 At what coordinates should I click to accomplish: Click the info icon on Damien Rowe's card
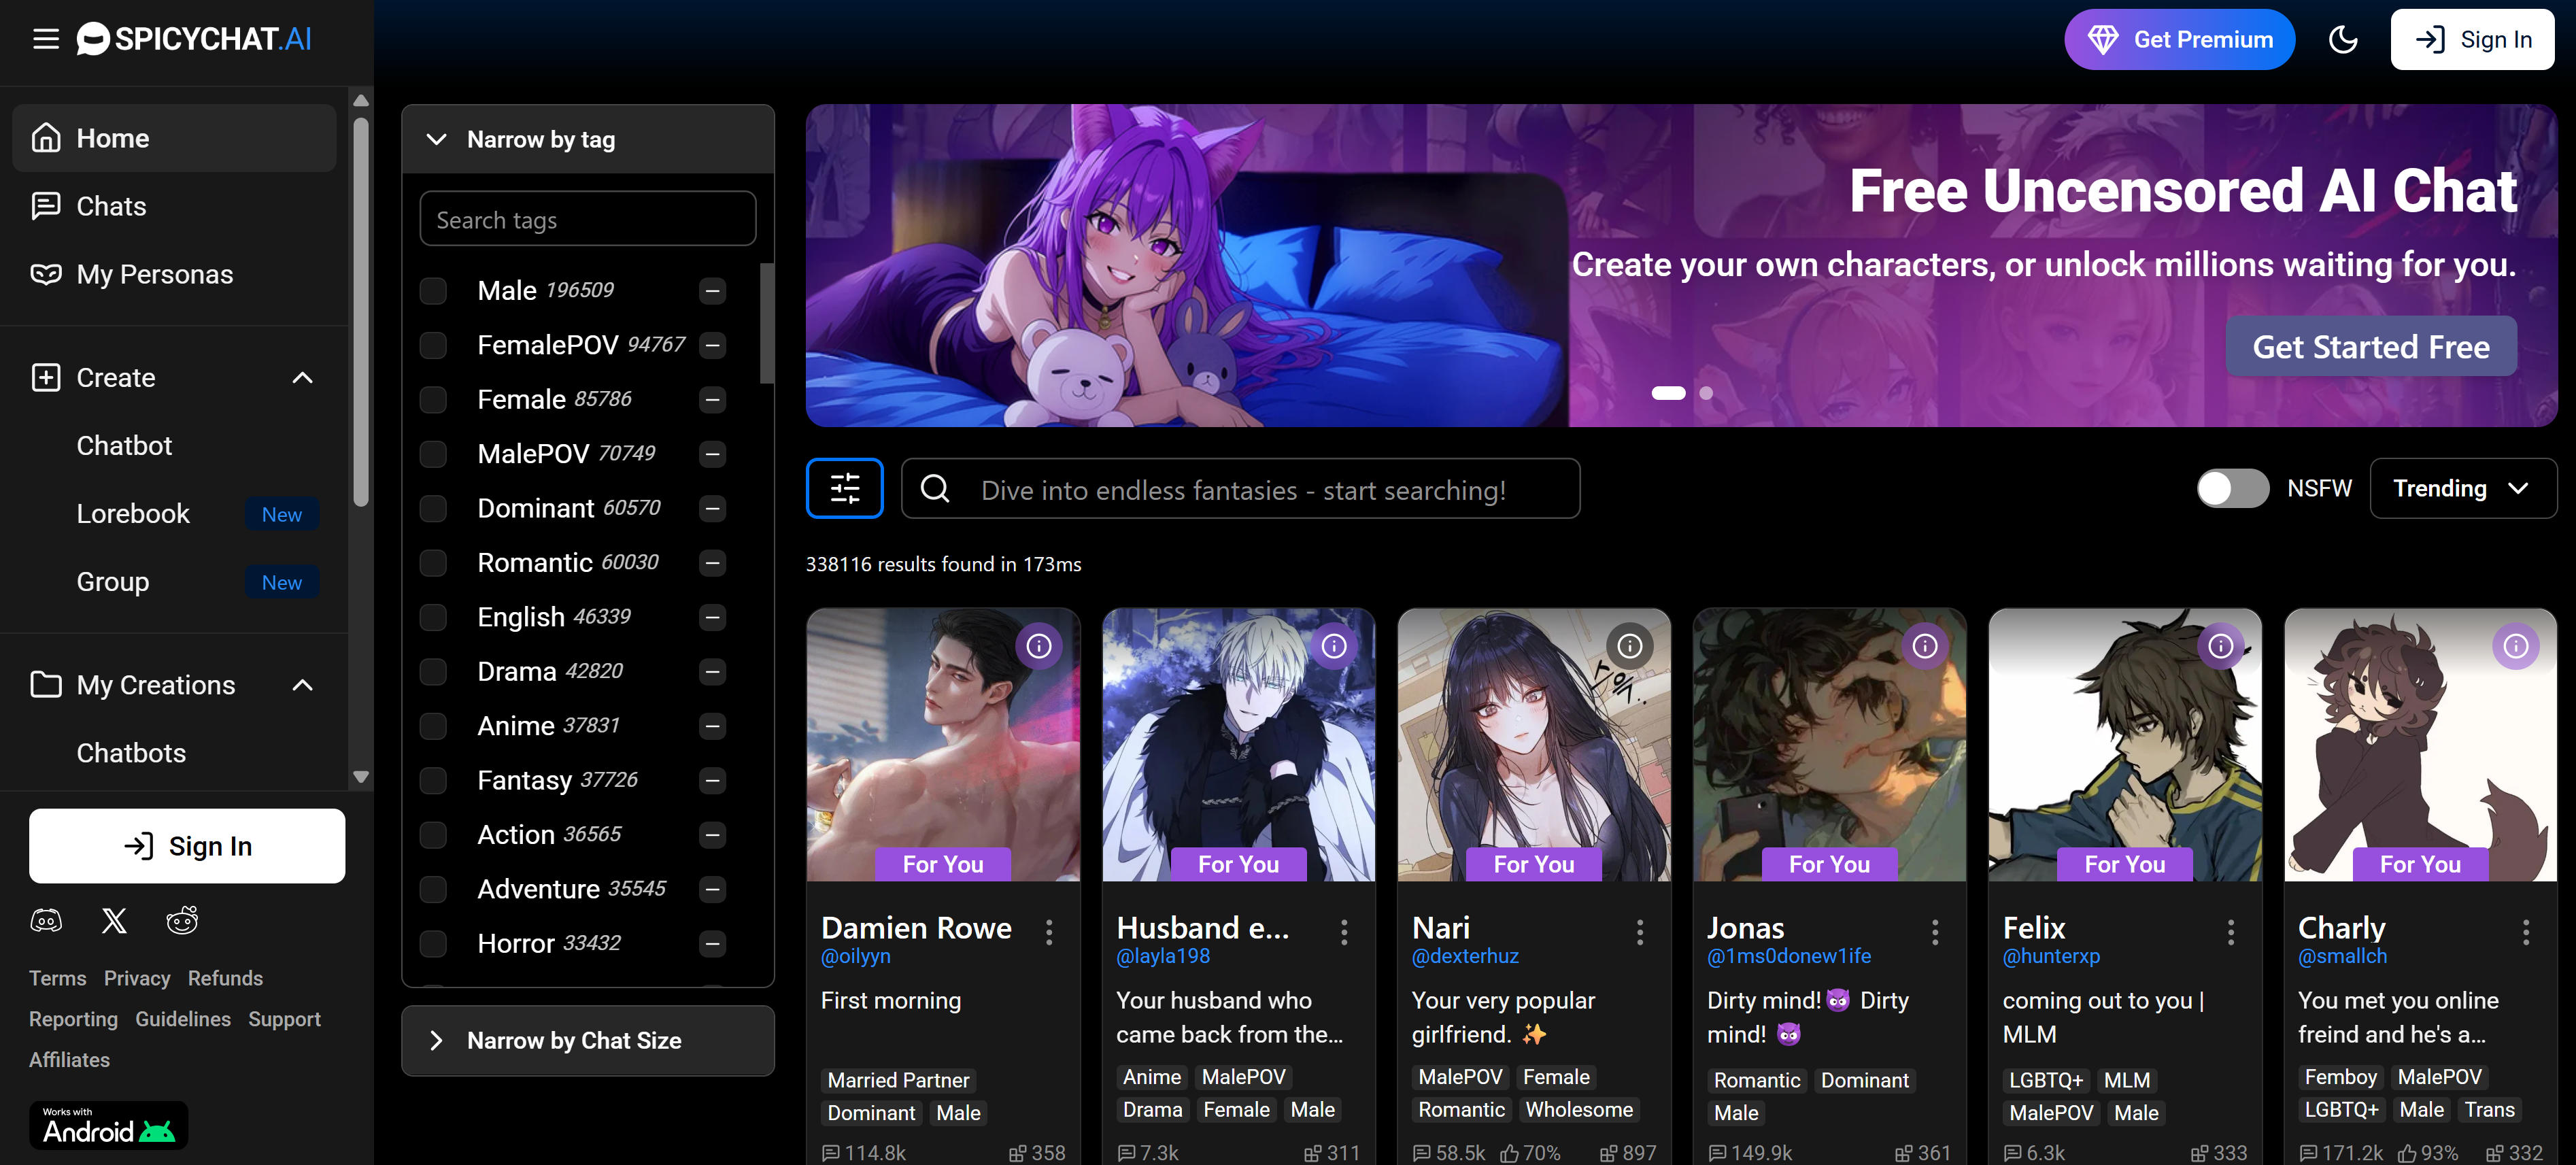point(1039,645)
